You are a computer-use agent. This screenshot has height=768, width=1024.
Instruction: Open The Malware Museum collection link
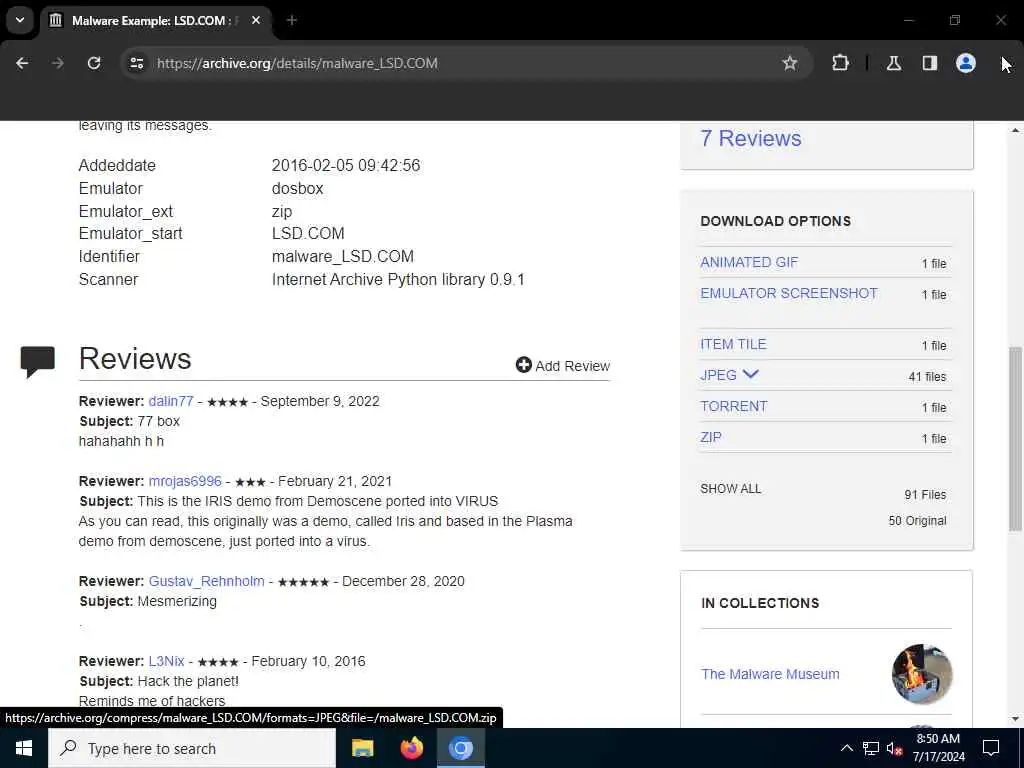770,674
